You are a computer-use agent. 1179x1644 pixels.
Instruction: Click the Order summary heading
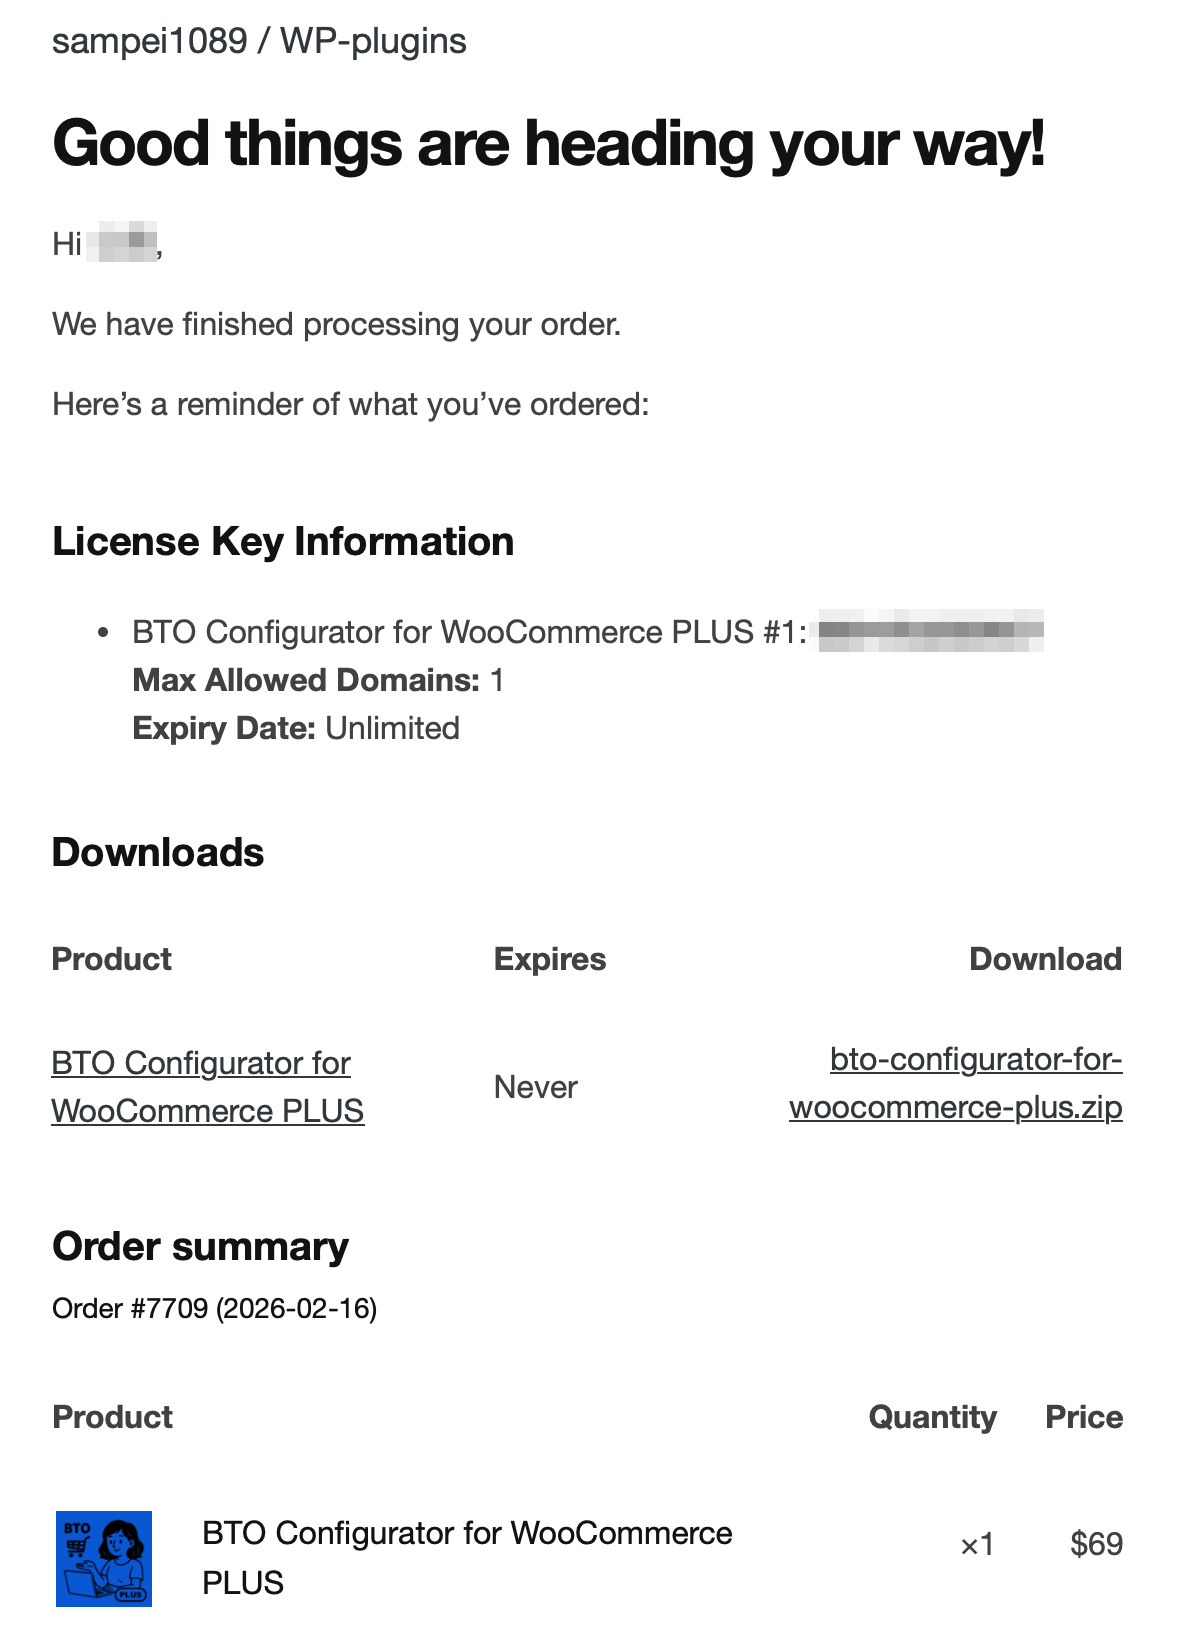pyautogui.click(x=200, y=1247)
